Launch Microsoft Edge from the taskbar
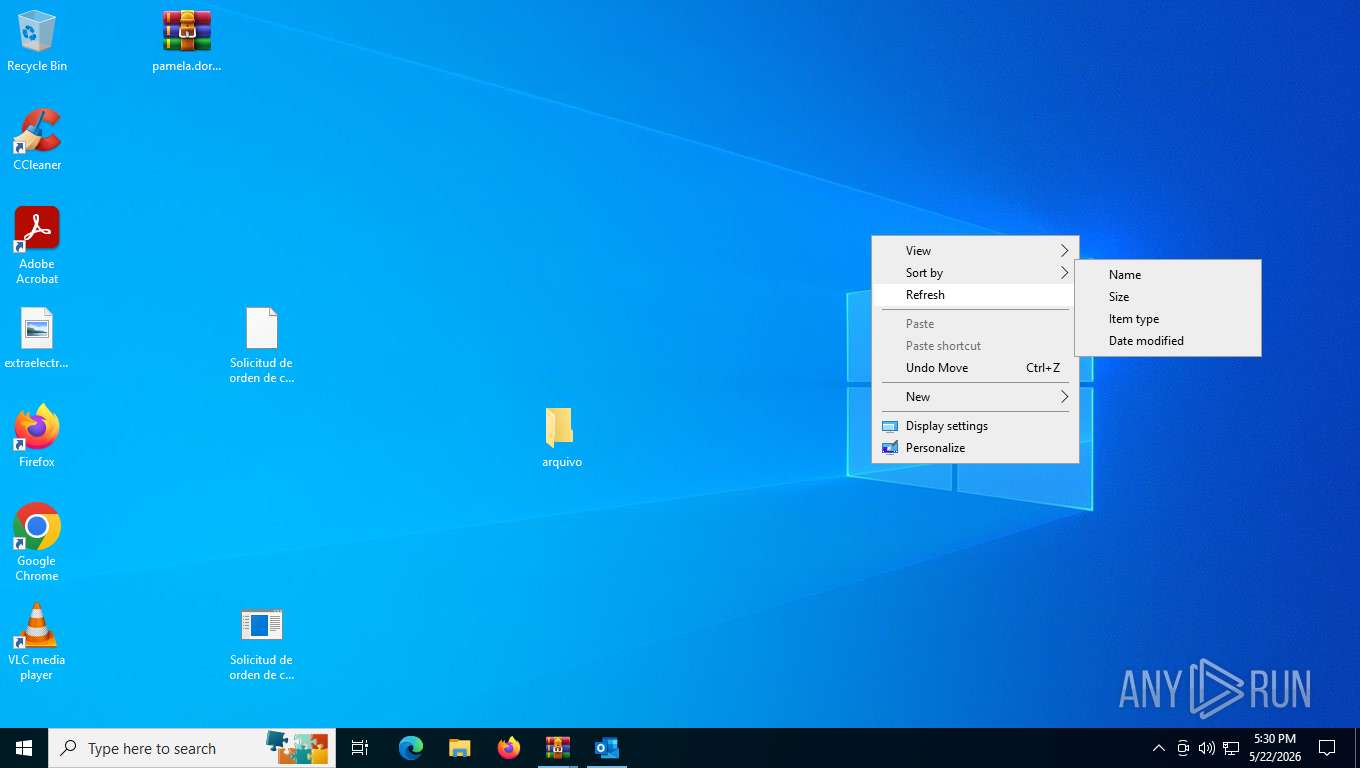Viewport: 1360px width, 768px height. [x=411, y=748]
